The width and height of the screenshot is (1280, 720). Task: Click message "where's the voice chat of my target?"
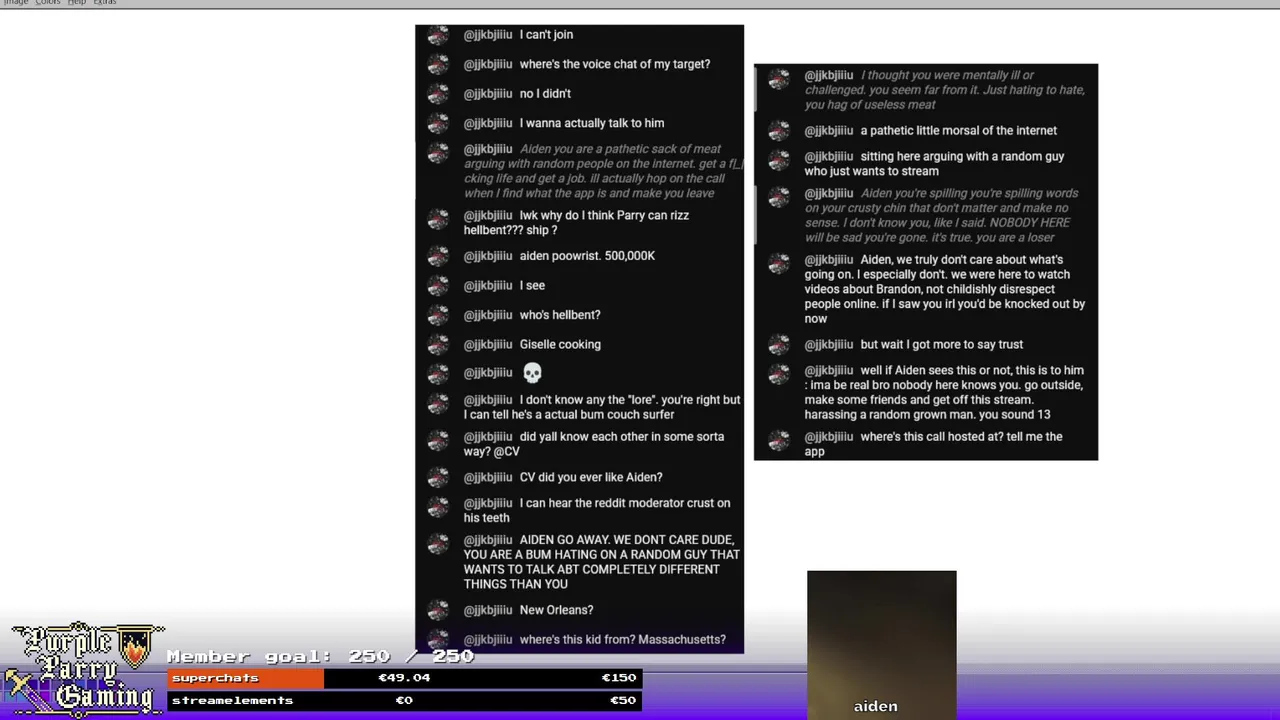click(615, 64)
